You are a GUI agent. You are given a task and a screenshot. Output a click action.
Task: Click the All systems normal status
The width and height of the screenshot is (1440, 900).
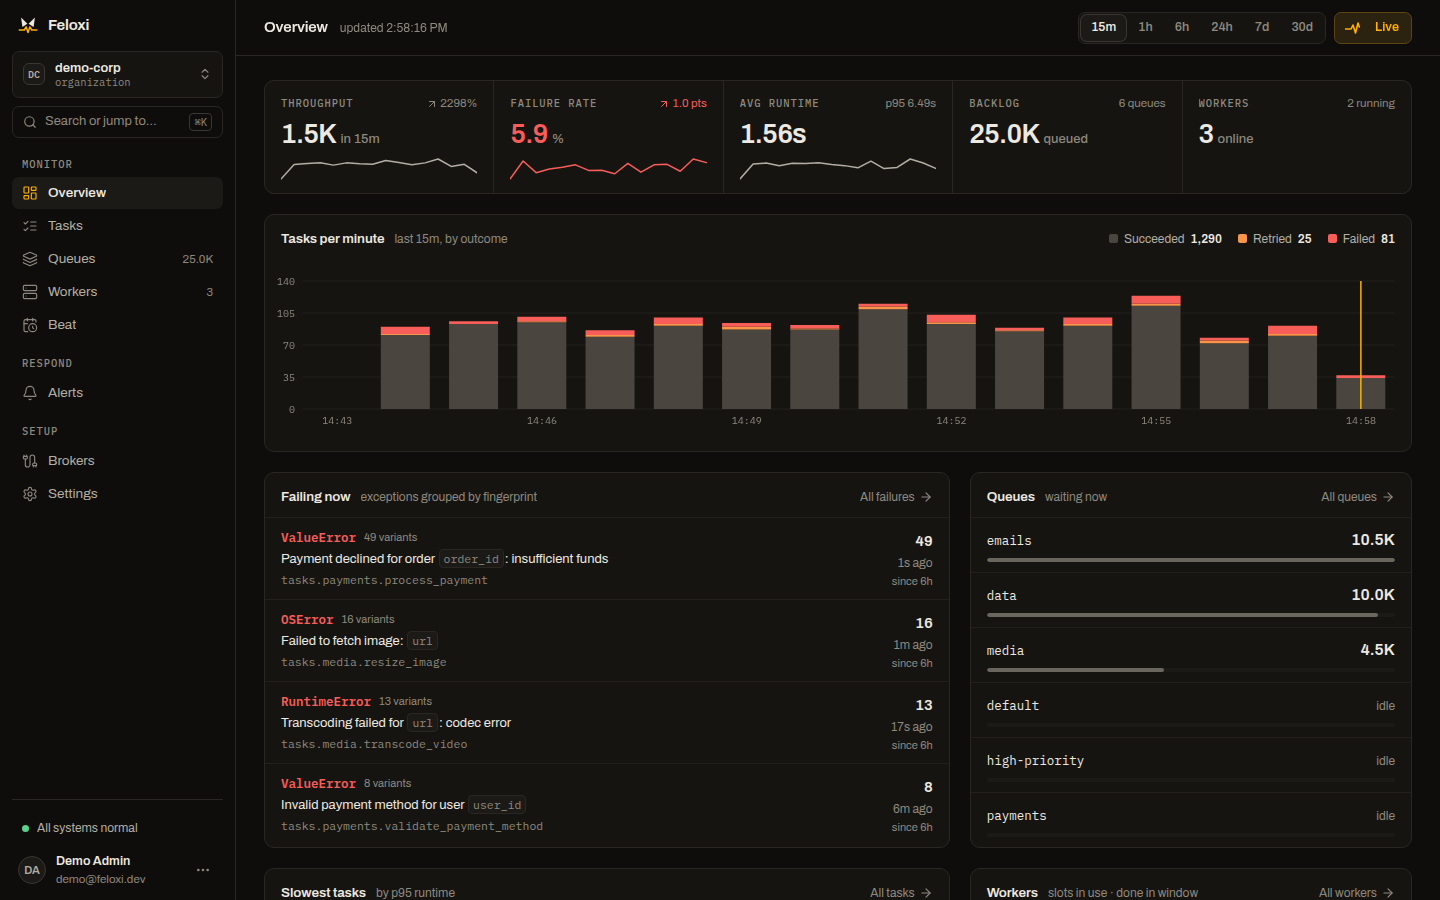pyautogui.click(x=80, y=828)
